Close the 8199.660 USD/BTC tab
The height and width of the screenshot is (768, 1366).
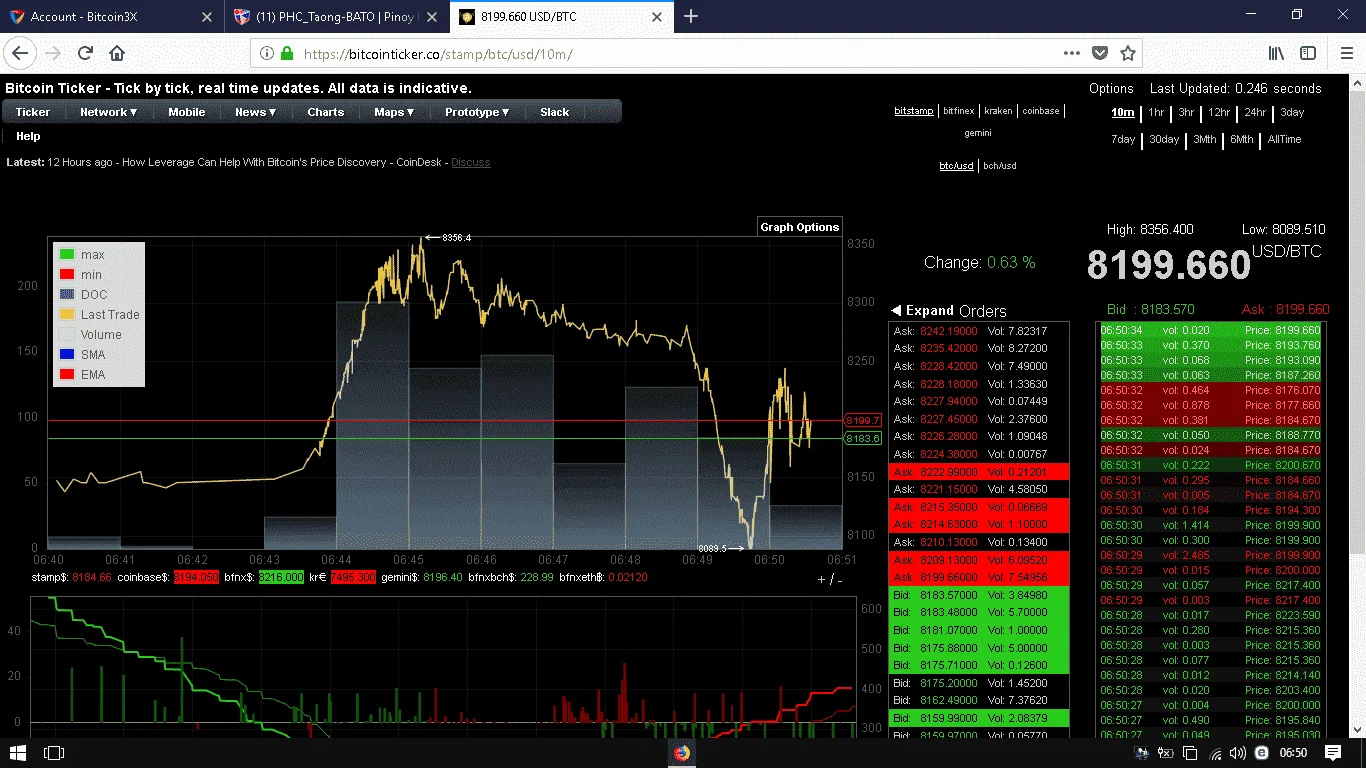pos(658,17)
